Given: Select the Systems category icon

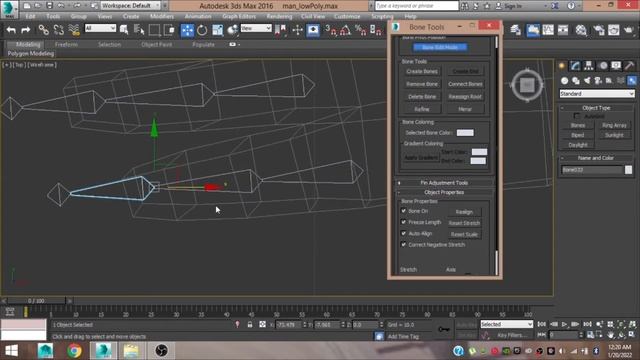Looking at the screenshot, I should pyautogui.click(x=632, y=81).
